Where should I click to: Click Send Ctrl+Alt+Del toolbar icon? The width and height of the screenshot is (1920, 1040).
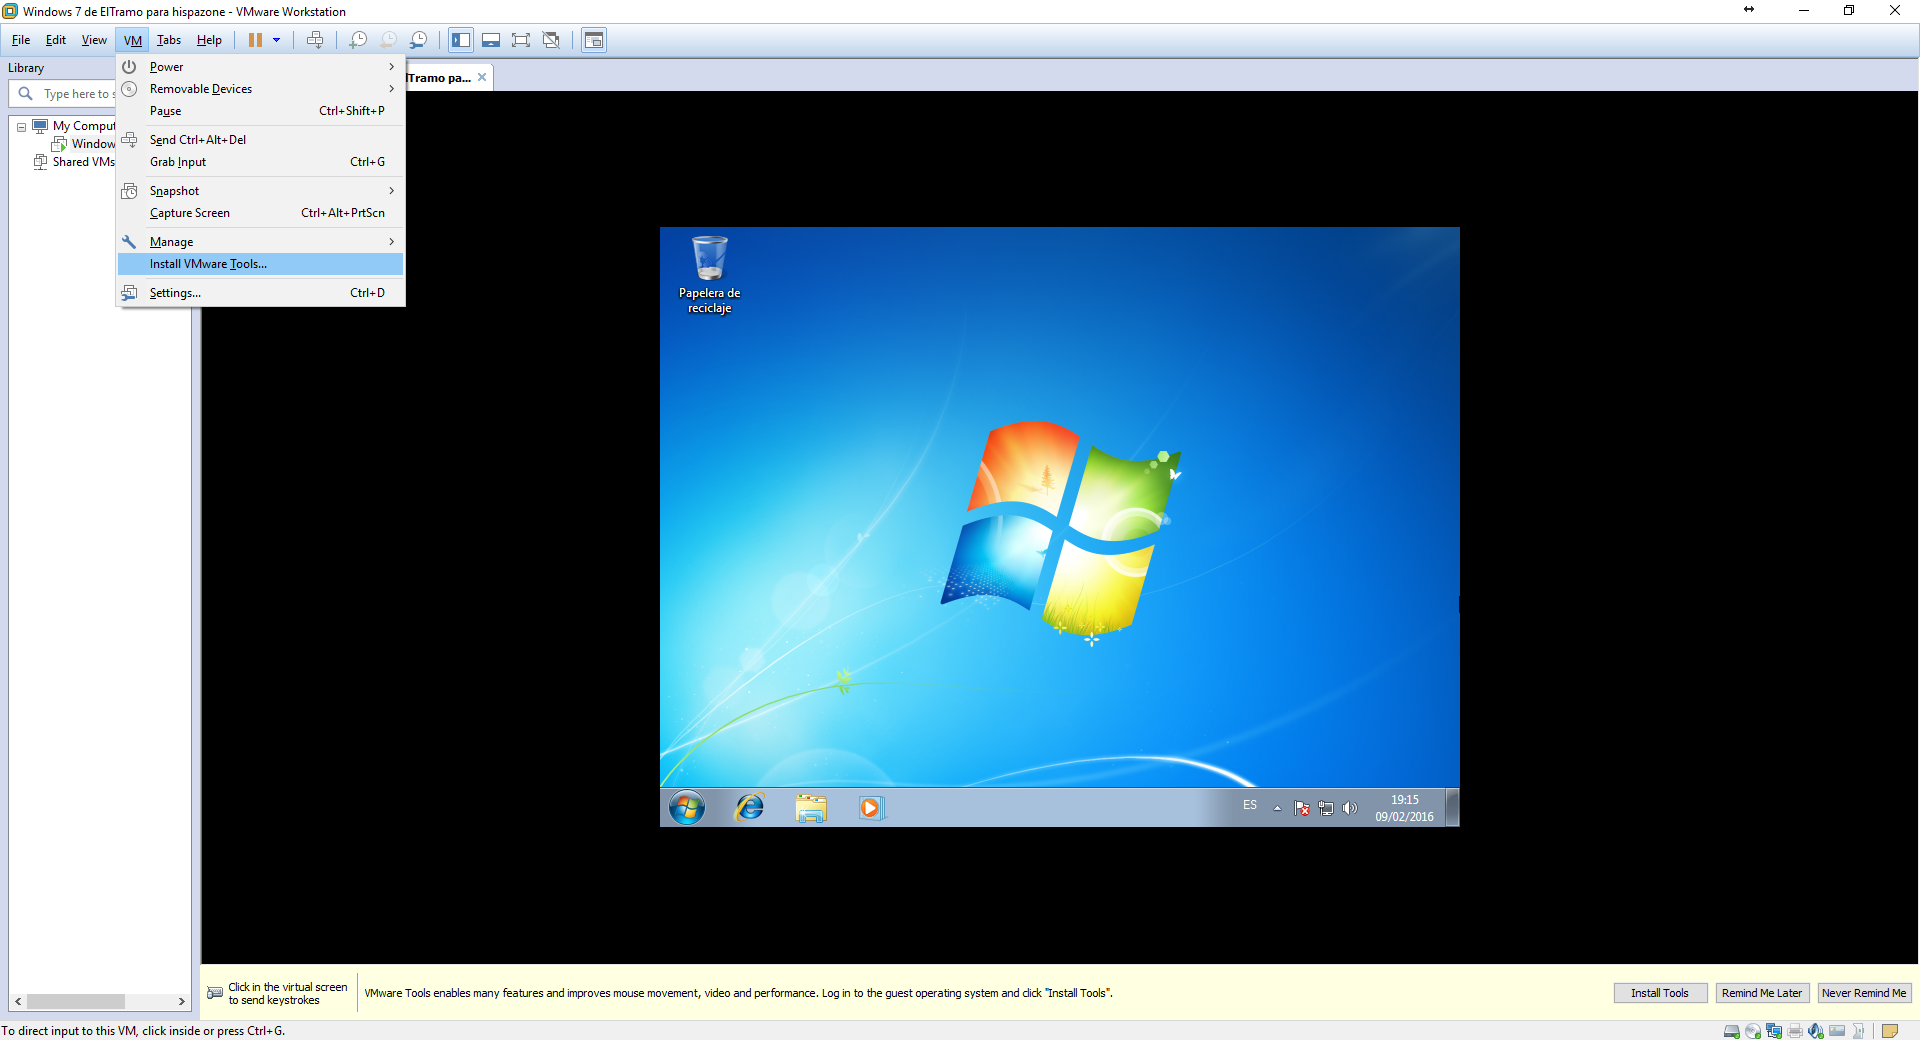(315, 40)
